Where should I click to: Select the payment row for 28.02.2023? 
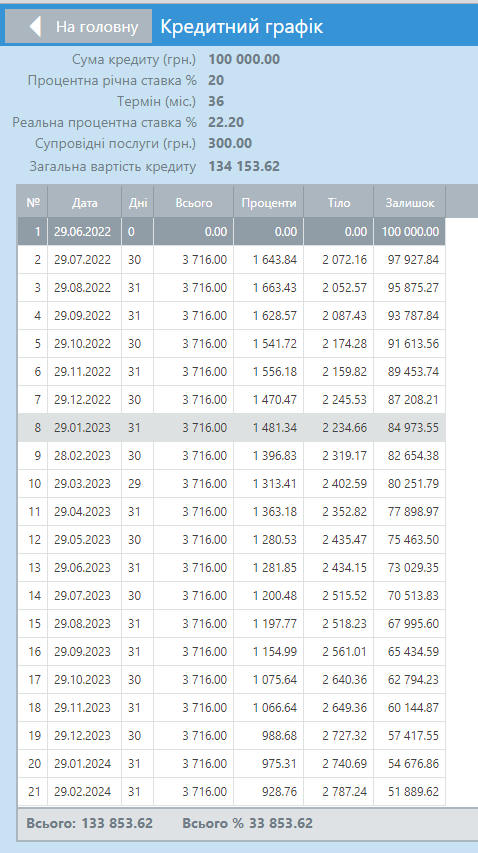pos(231,456)
